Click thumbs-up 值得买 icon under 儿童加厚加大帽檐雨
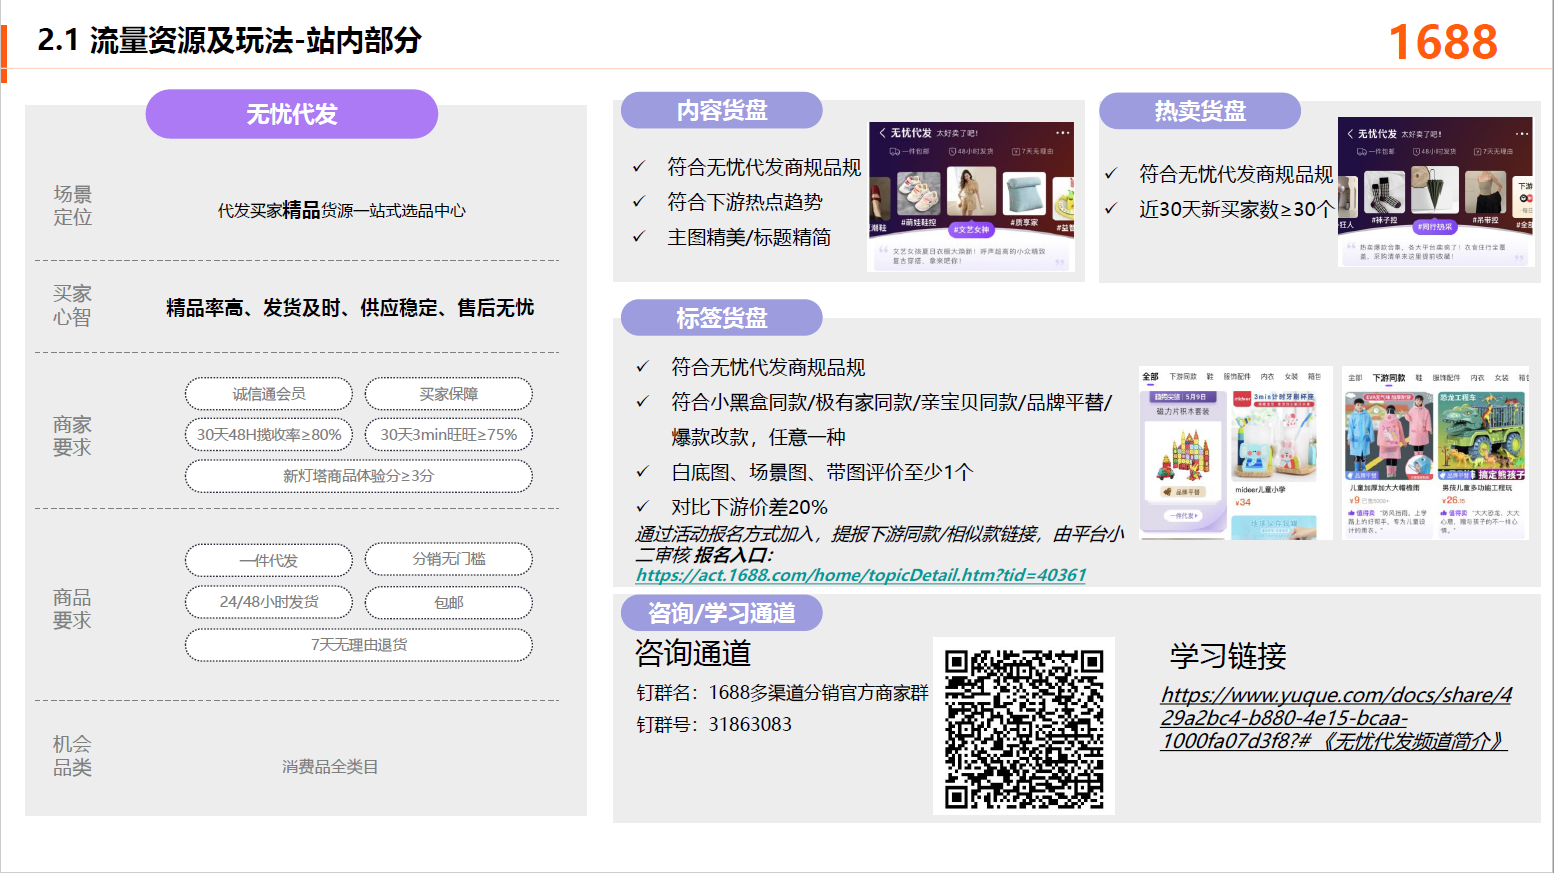1554x873 pixels. coord(1351,513)
